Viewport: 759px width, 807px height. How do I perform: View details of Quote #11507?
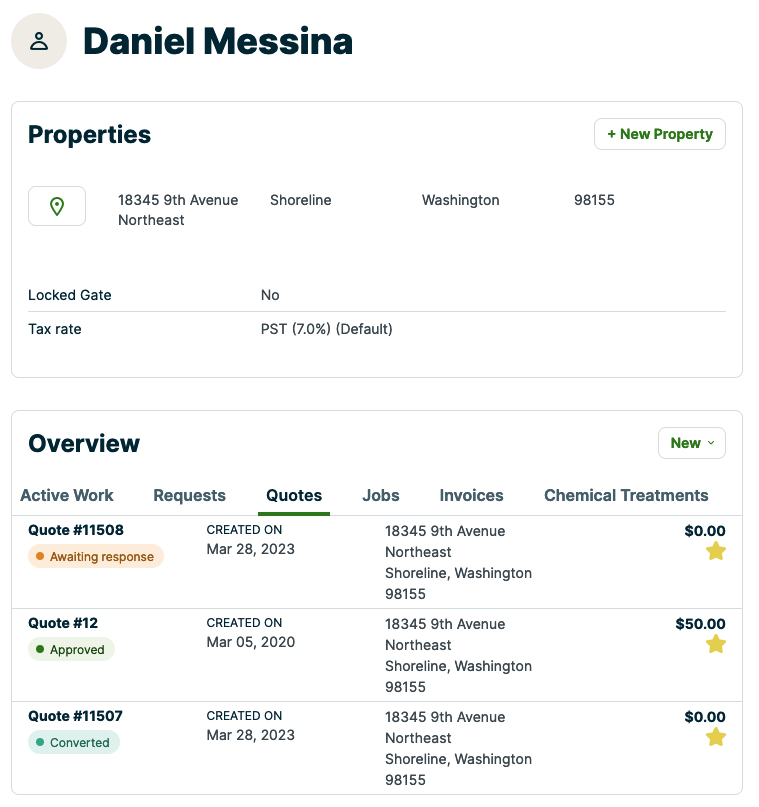[74, 716]
